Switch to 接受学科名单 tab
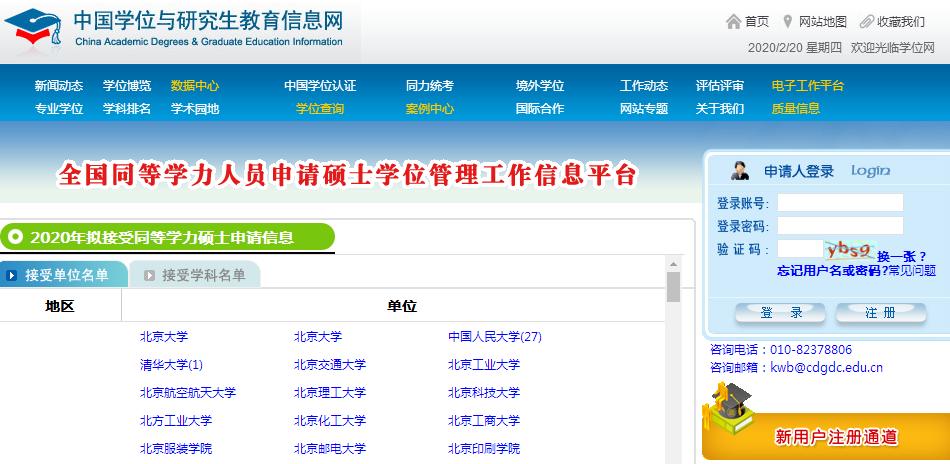Viewport: 950px width, 464px height. tap(194, 275)
